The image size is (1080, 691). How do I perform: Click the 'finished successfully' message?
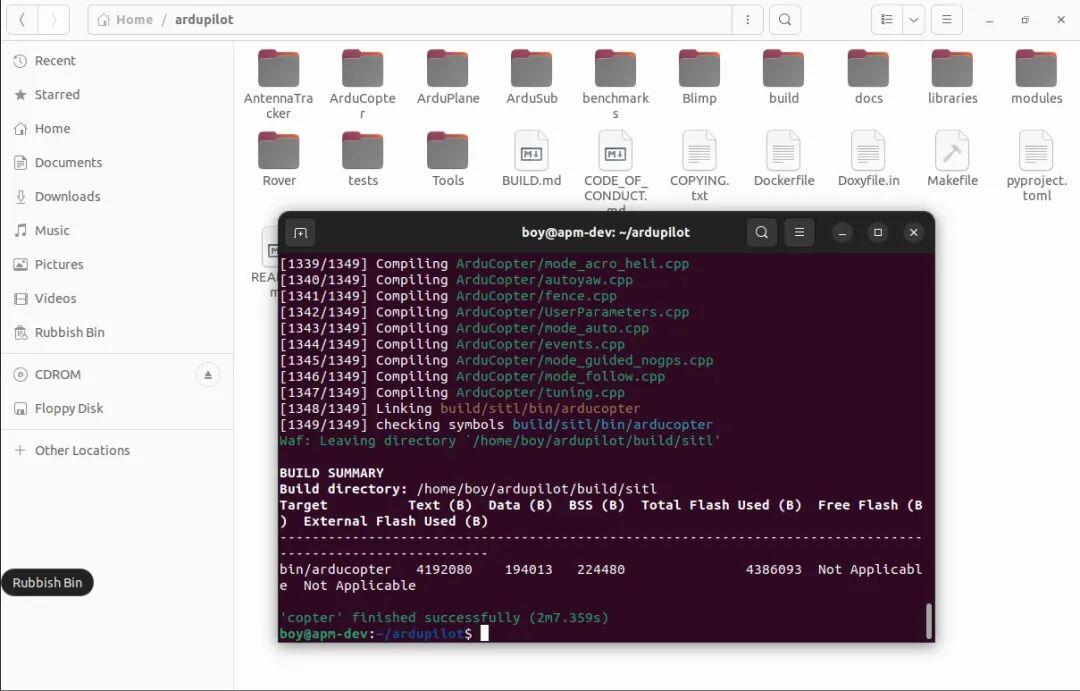446,618
